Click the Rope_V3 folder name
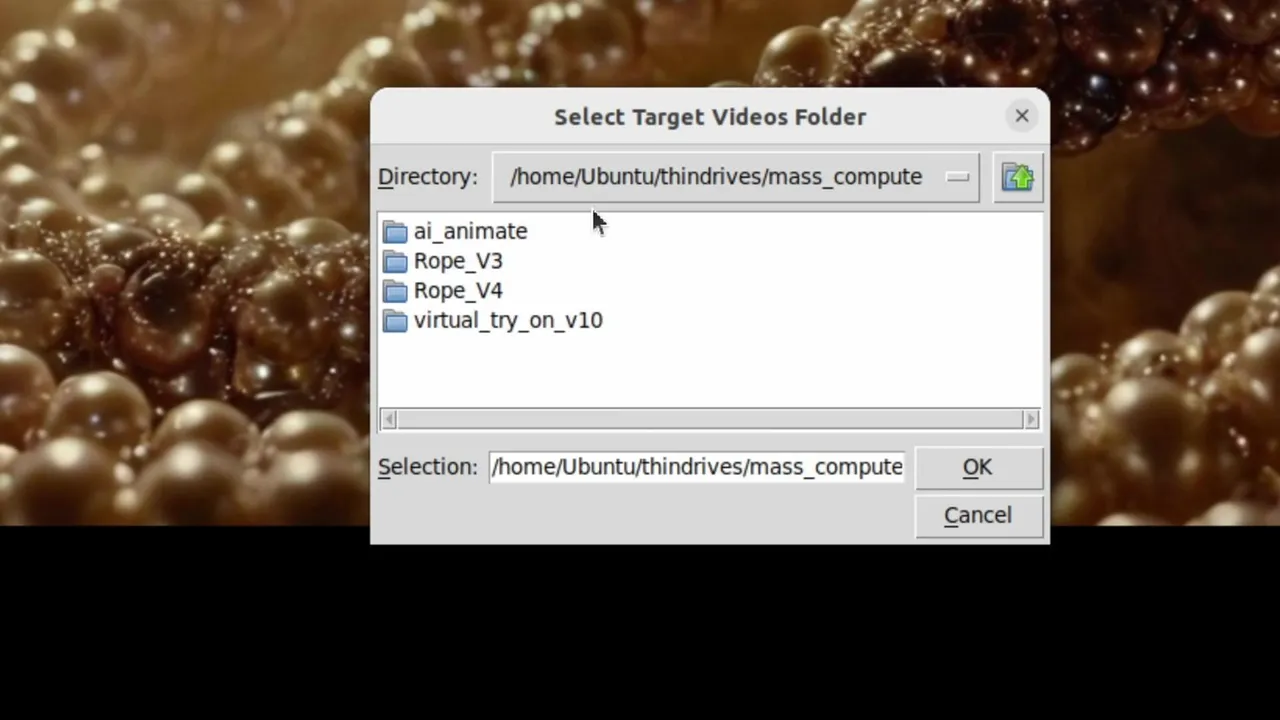1280x720 pixels. (458, 261)
